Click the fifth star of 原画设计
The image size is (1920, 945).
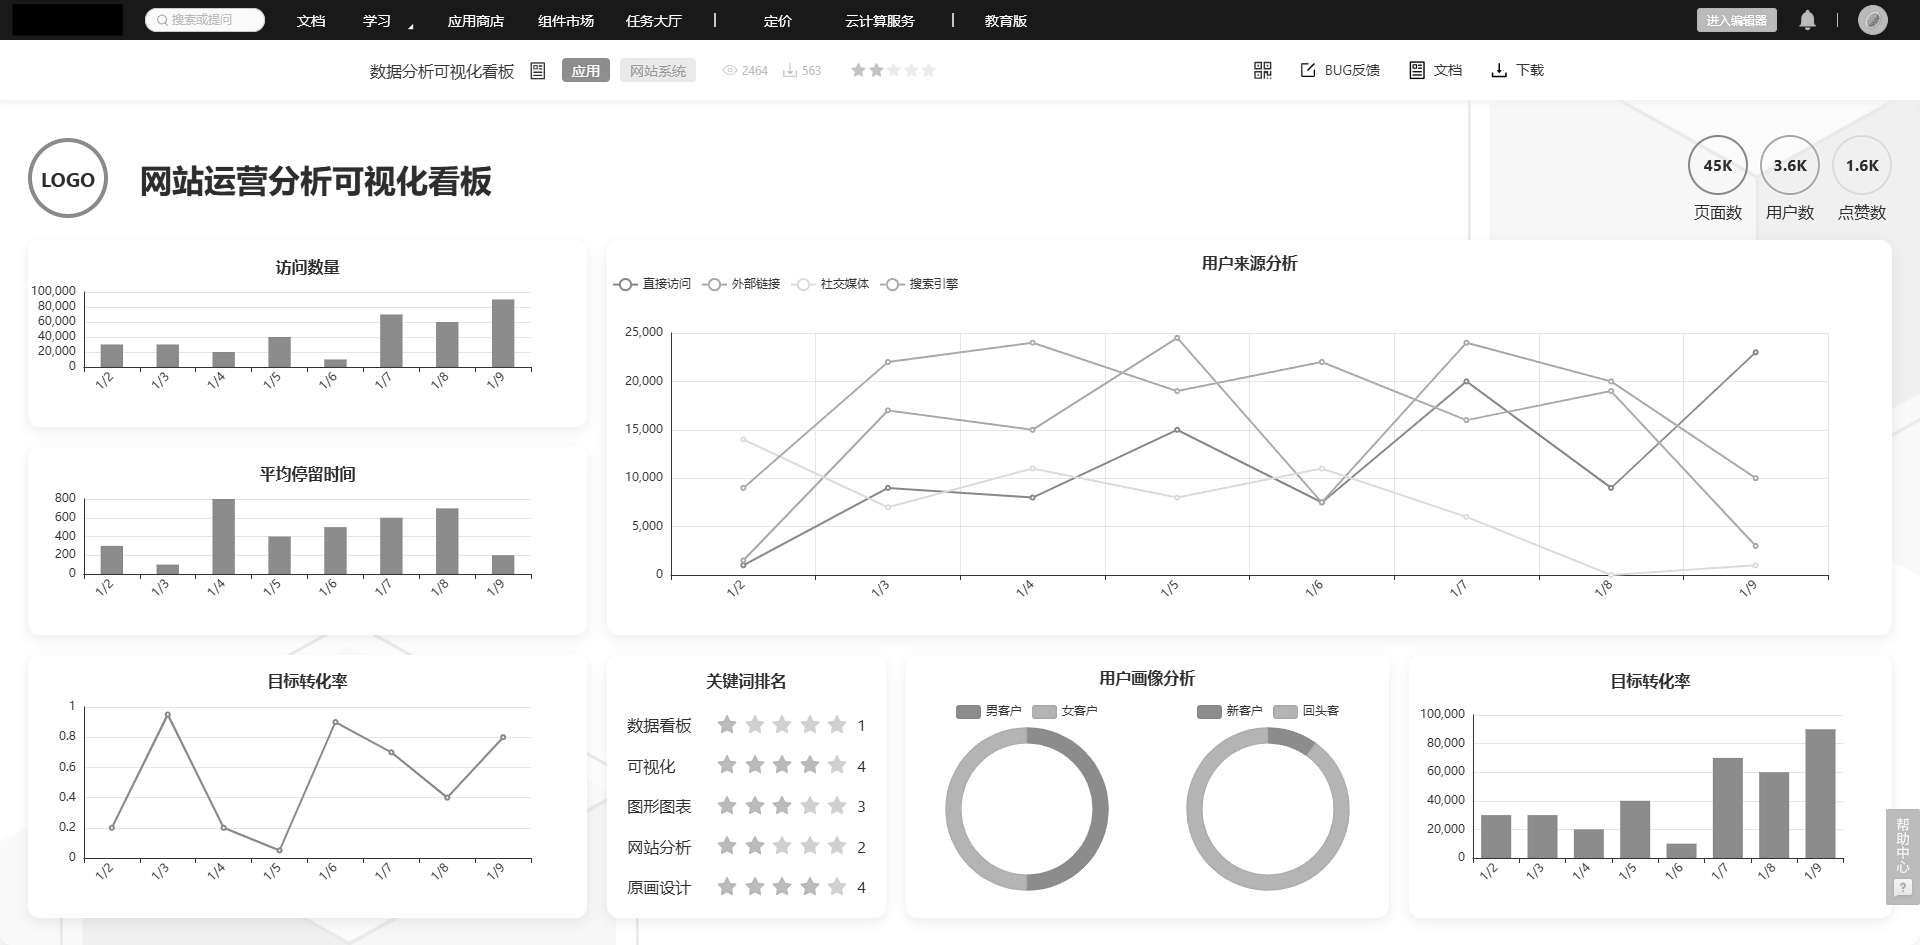(x=837, y=887)
